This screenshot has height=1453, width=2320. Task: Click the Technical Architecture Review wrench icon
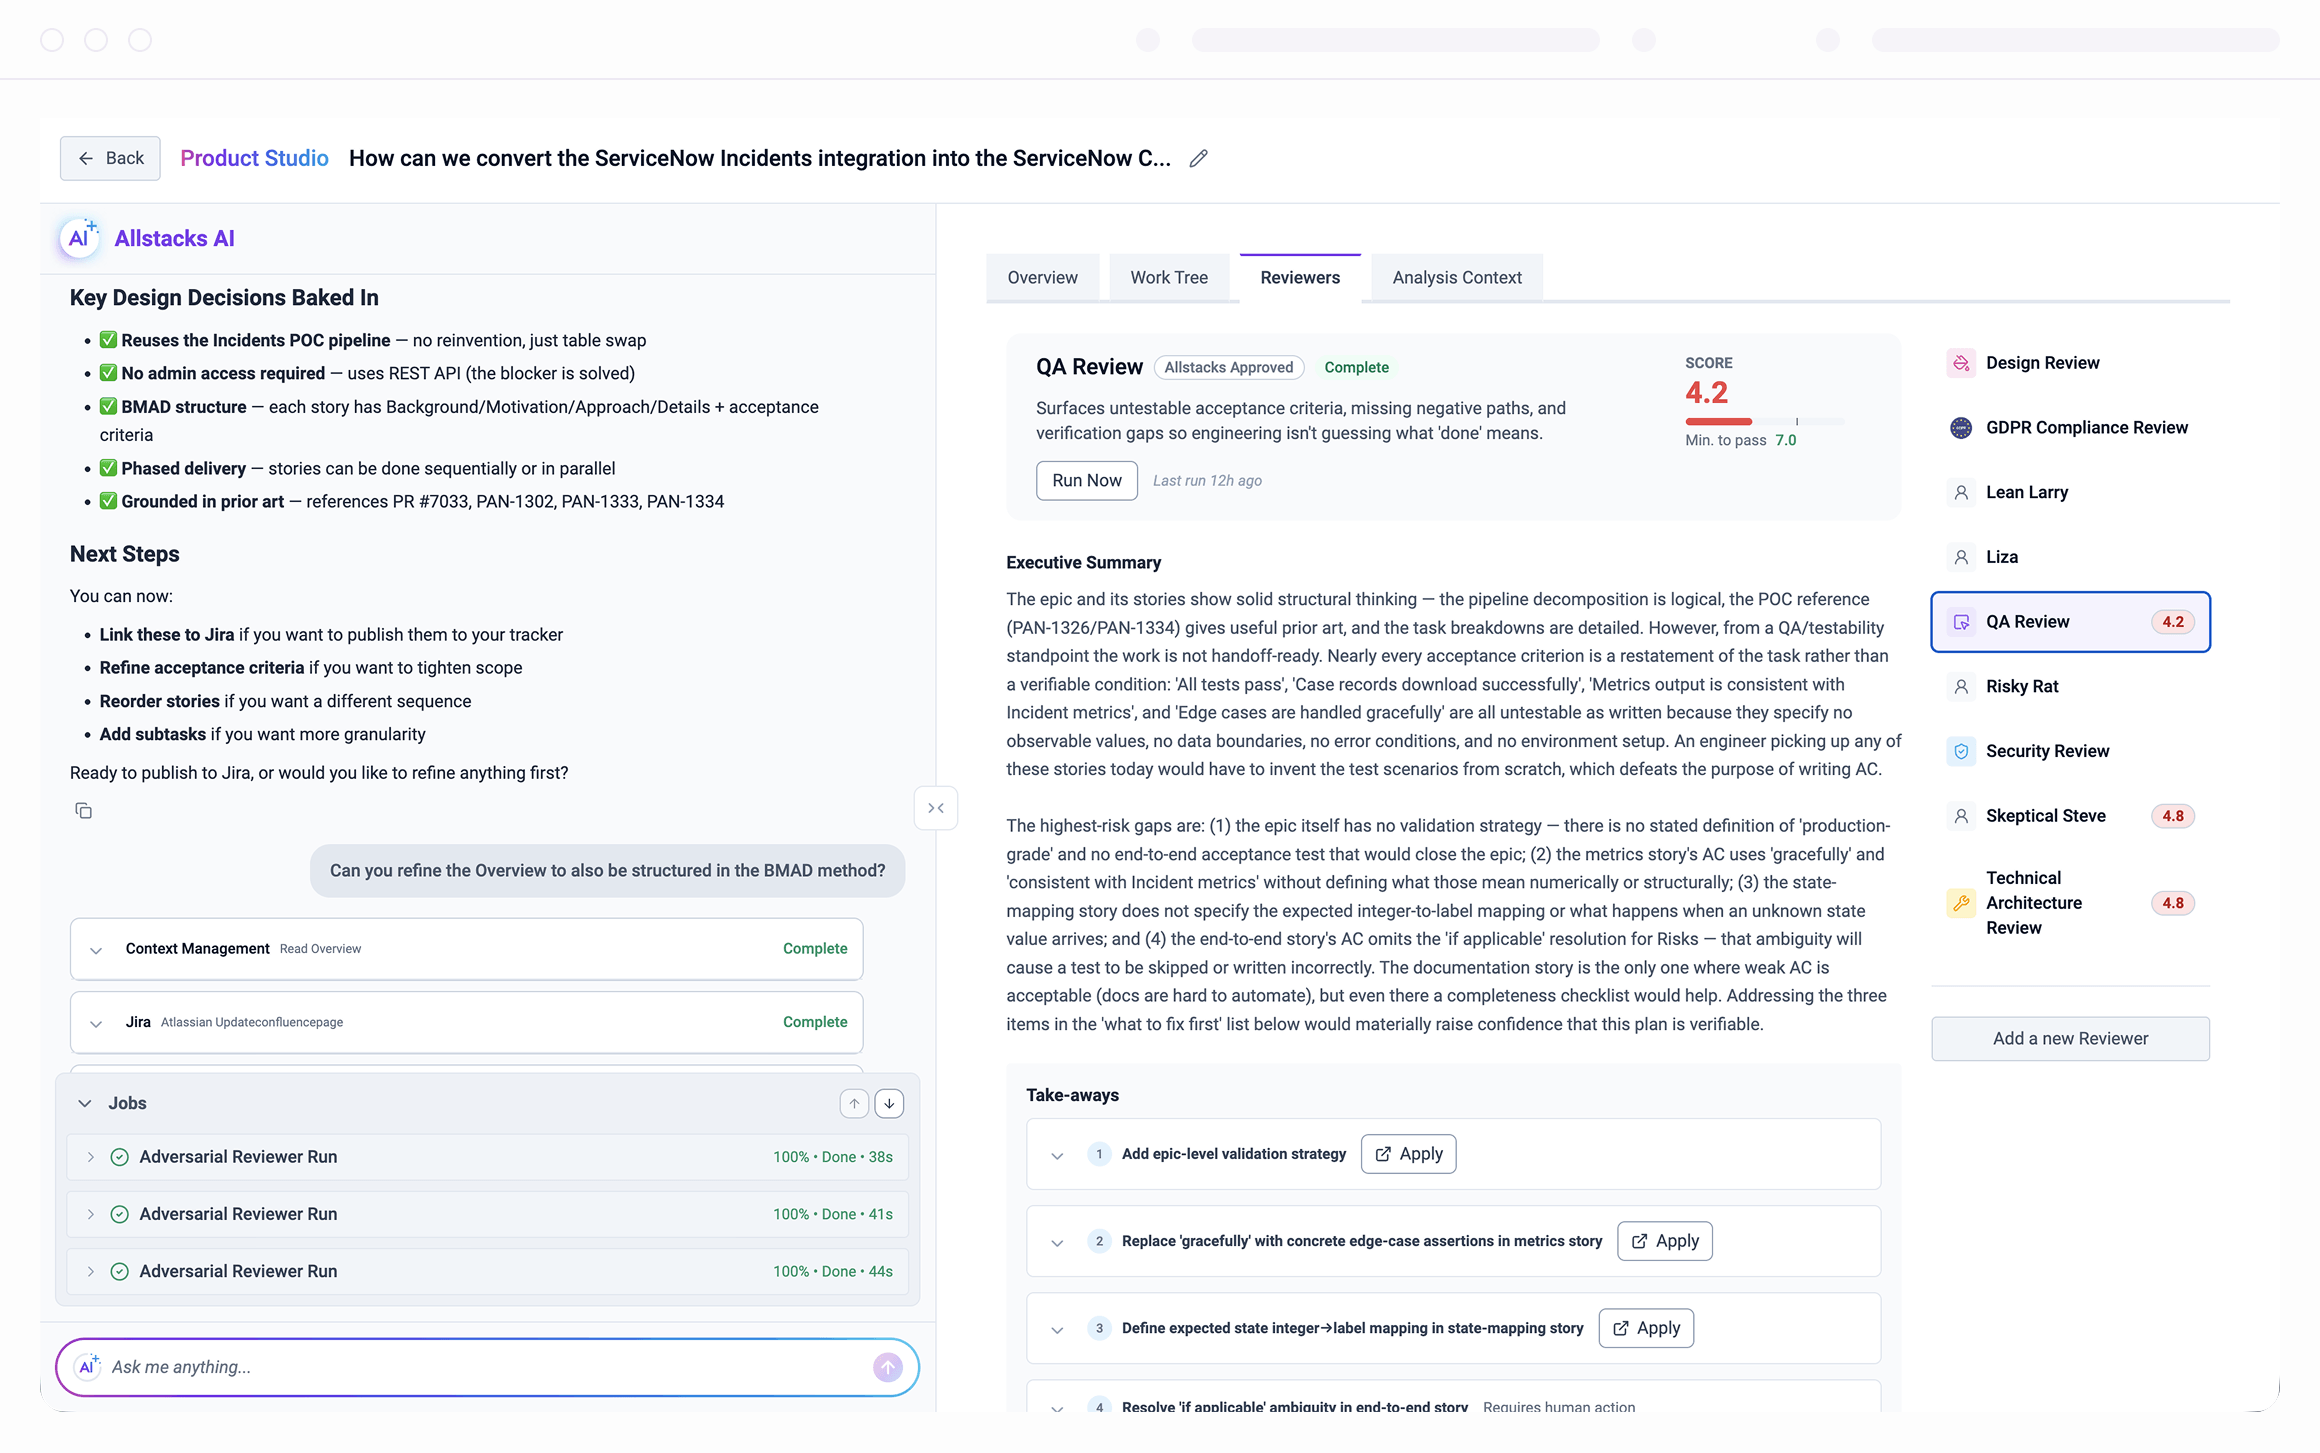coord(1961,903)
